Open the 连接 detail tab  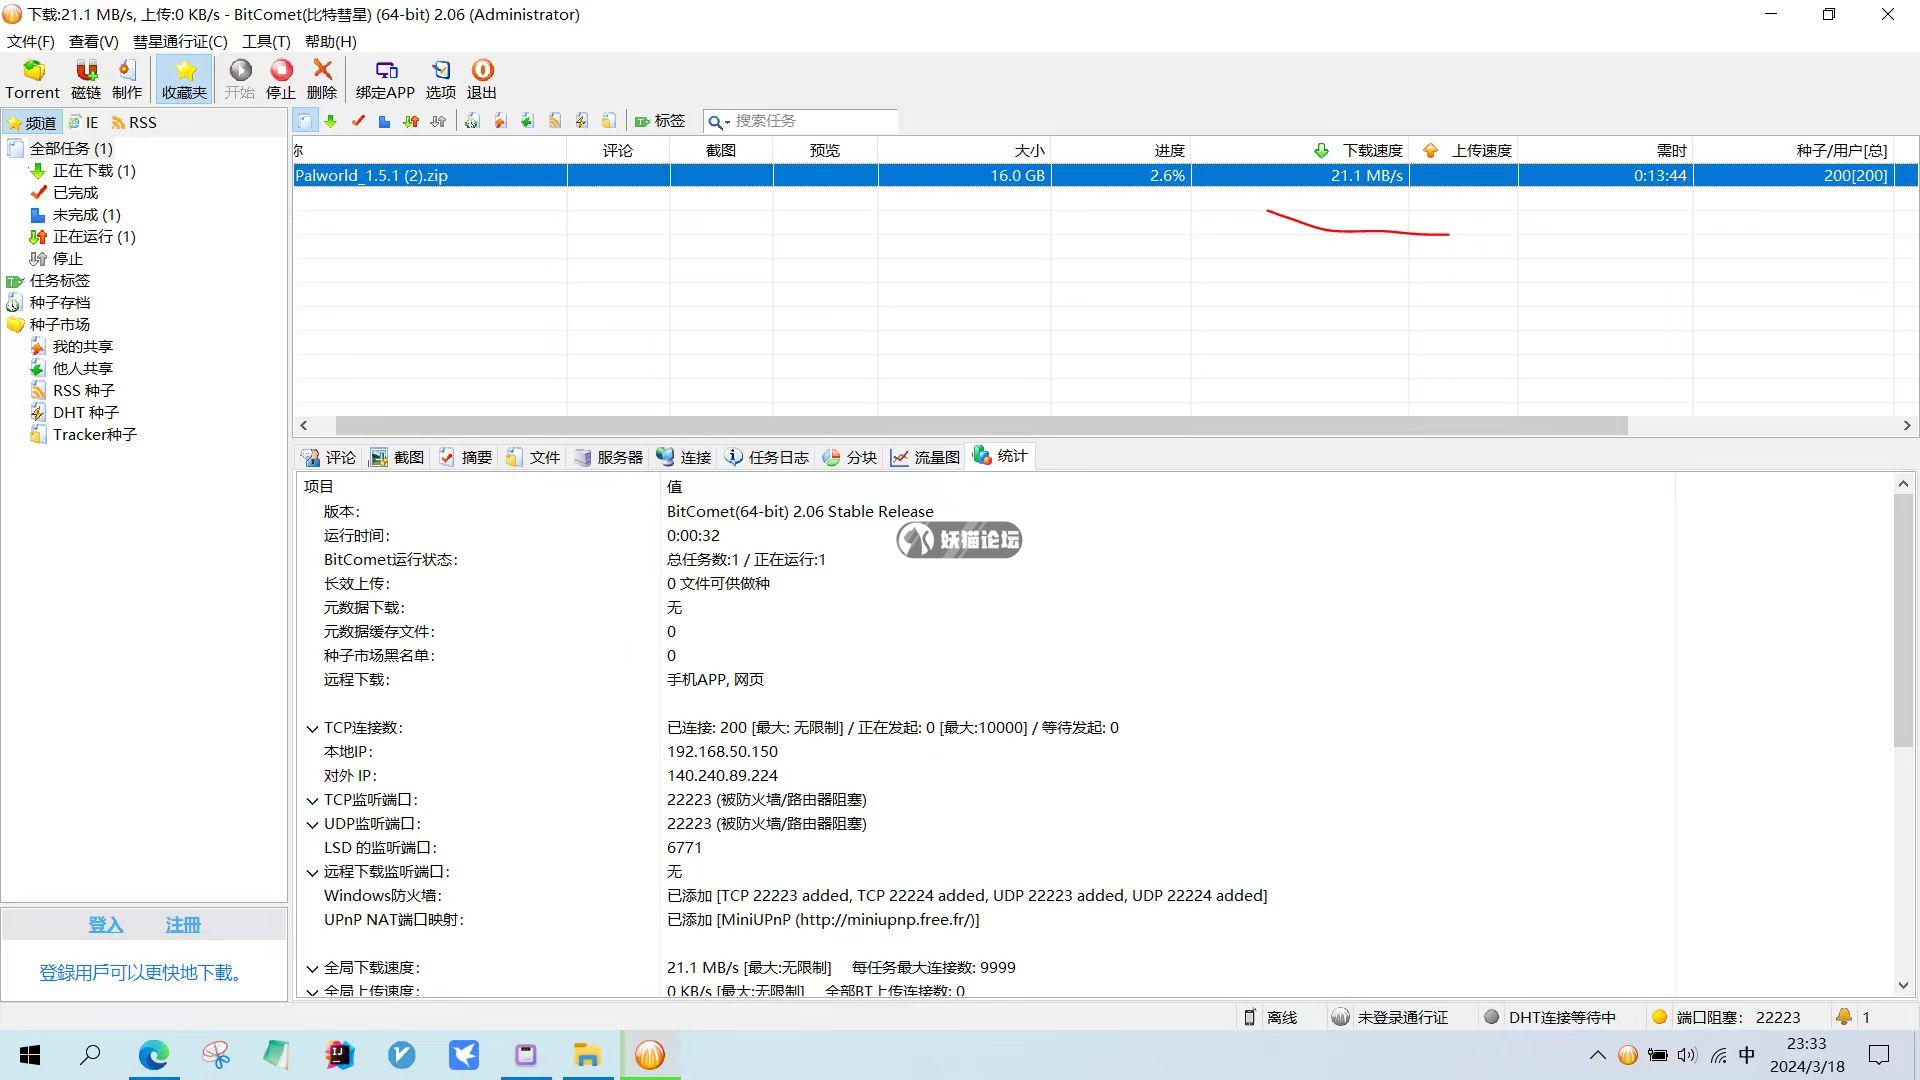tap(684, 457)
